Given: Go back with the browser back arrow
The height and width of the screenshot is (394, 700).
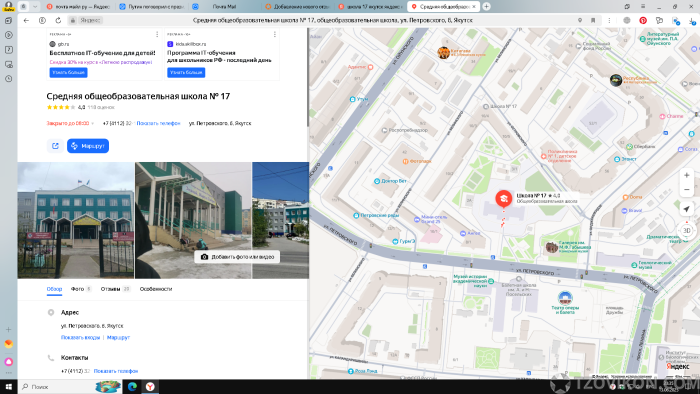Looking at the screenshot, I should (26, 20).
